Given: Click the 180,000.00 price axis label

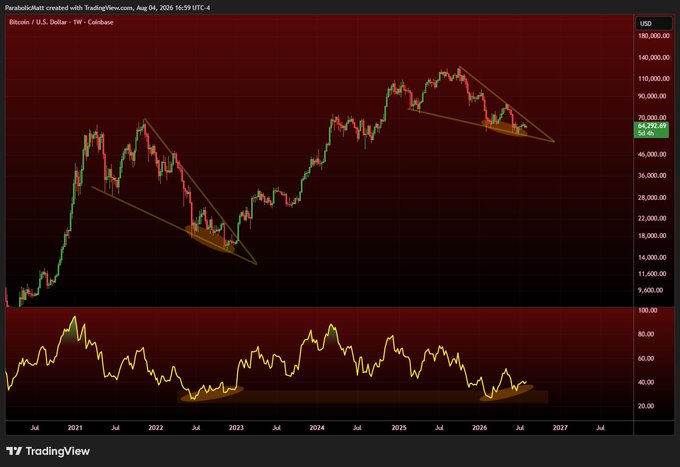Looking at the screenshot, I should point(654,36).
